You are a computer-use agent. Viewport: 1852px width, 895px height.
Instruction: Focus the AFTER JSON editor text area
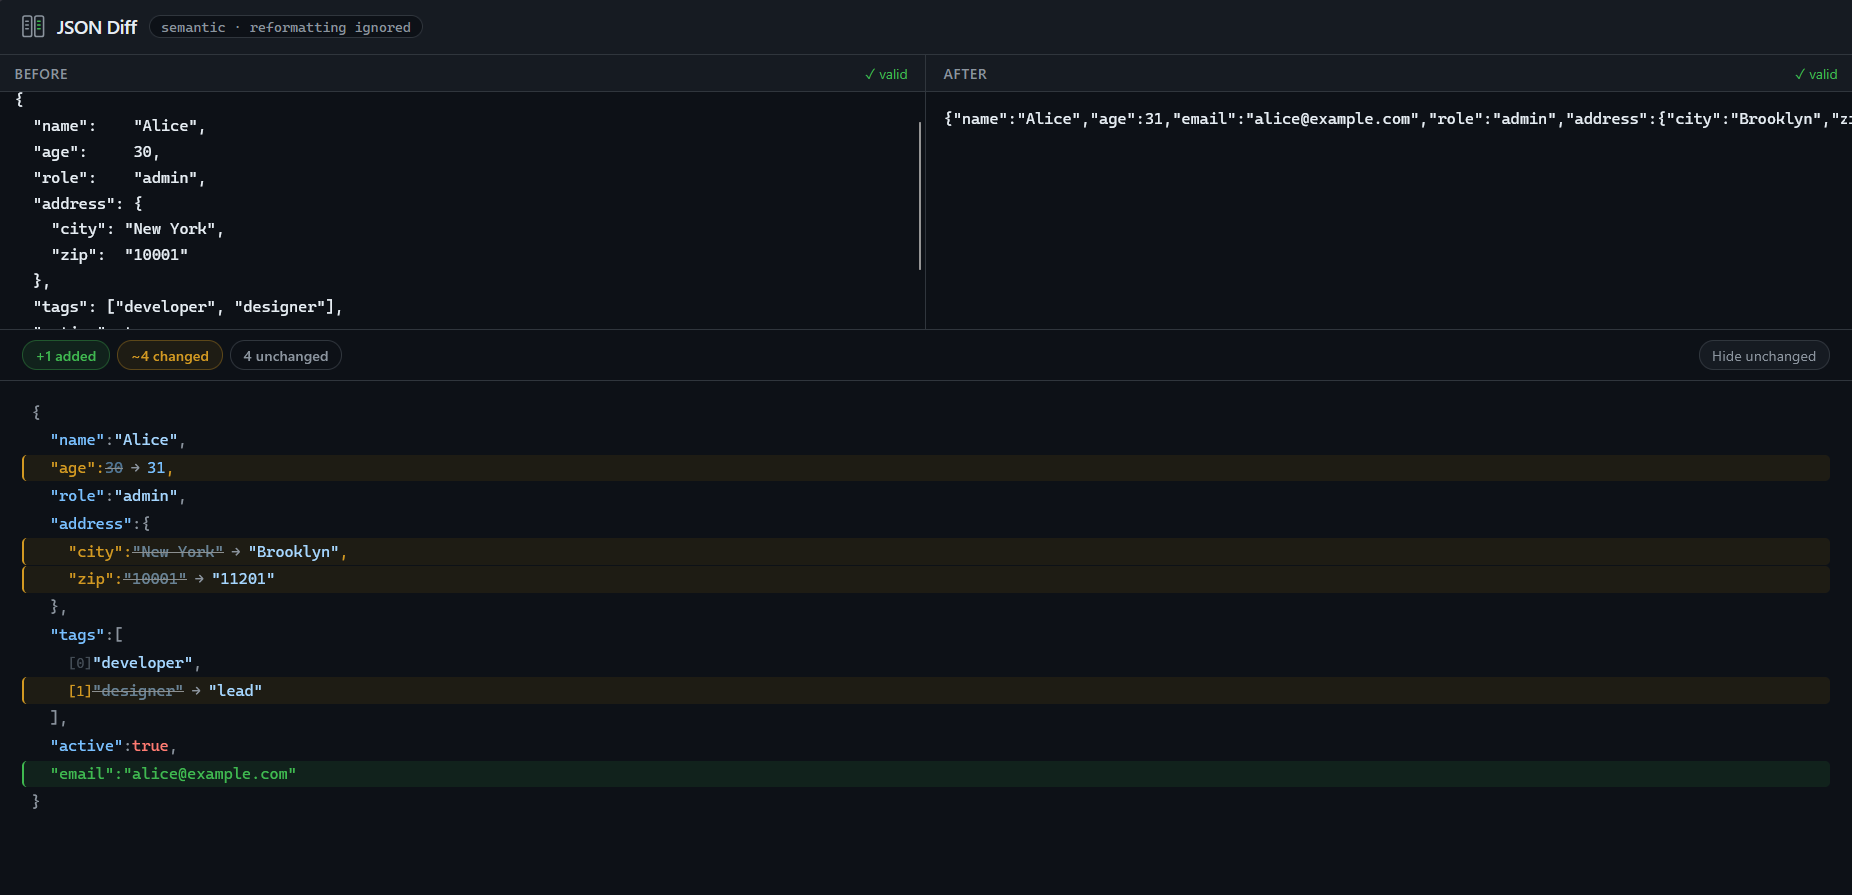click(x=1389, y=211)
